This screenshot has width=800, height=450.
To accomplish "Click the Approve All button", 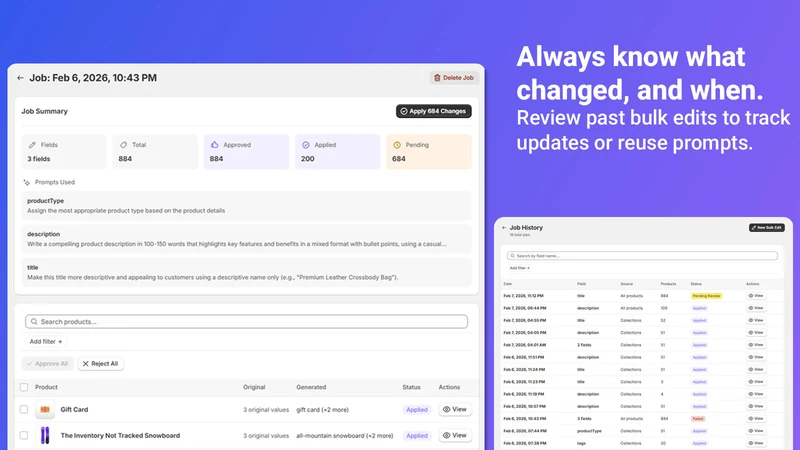I will click(x=47, y=364).
